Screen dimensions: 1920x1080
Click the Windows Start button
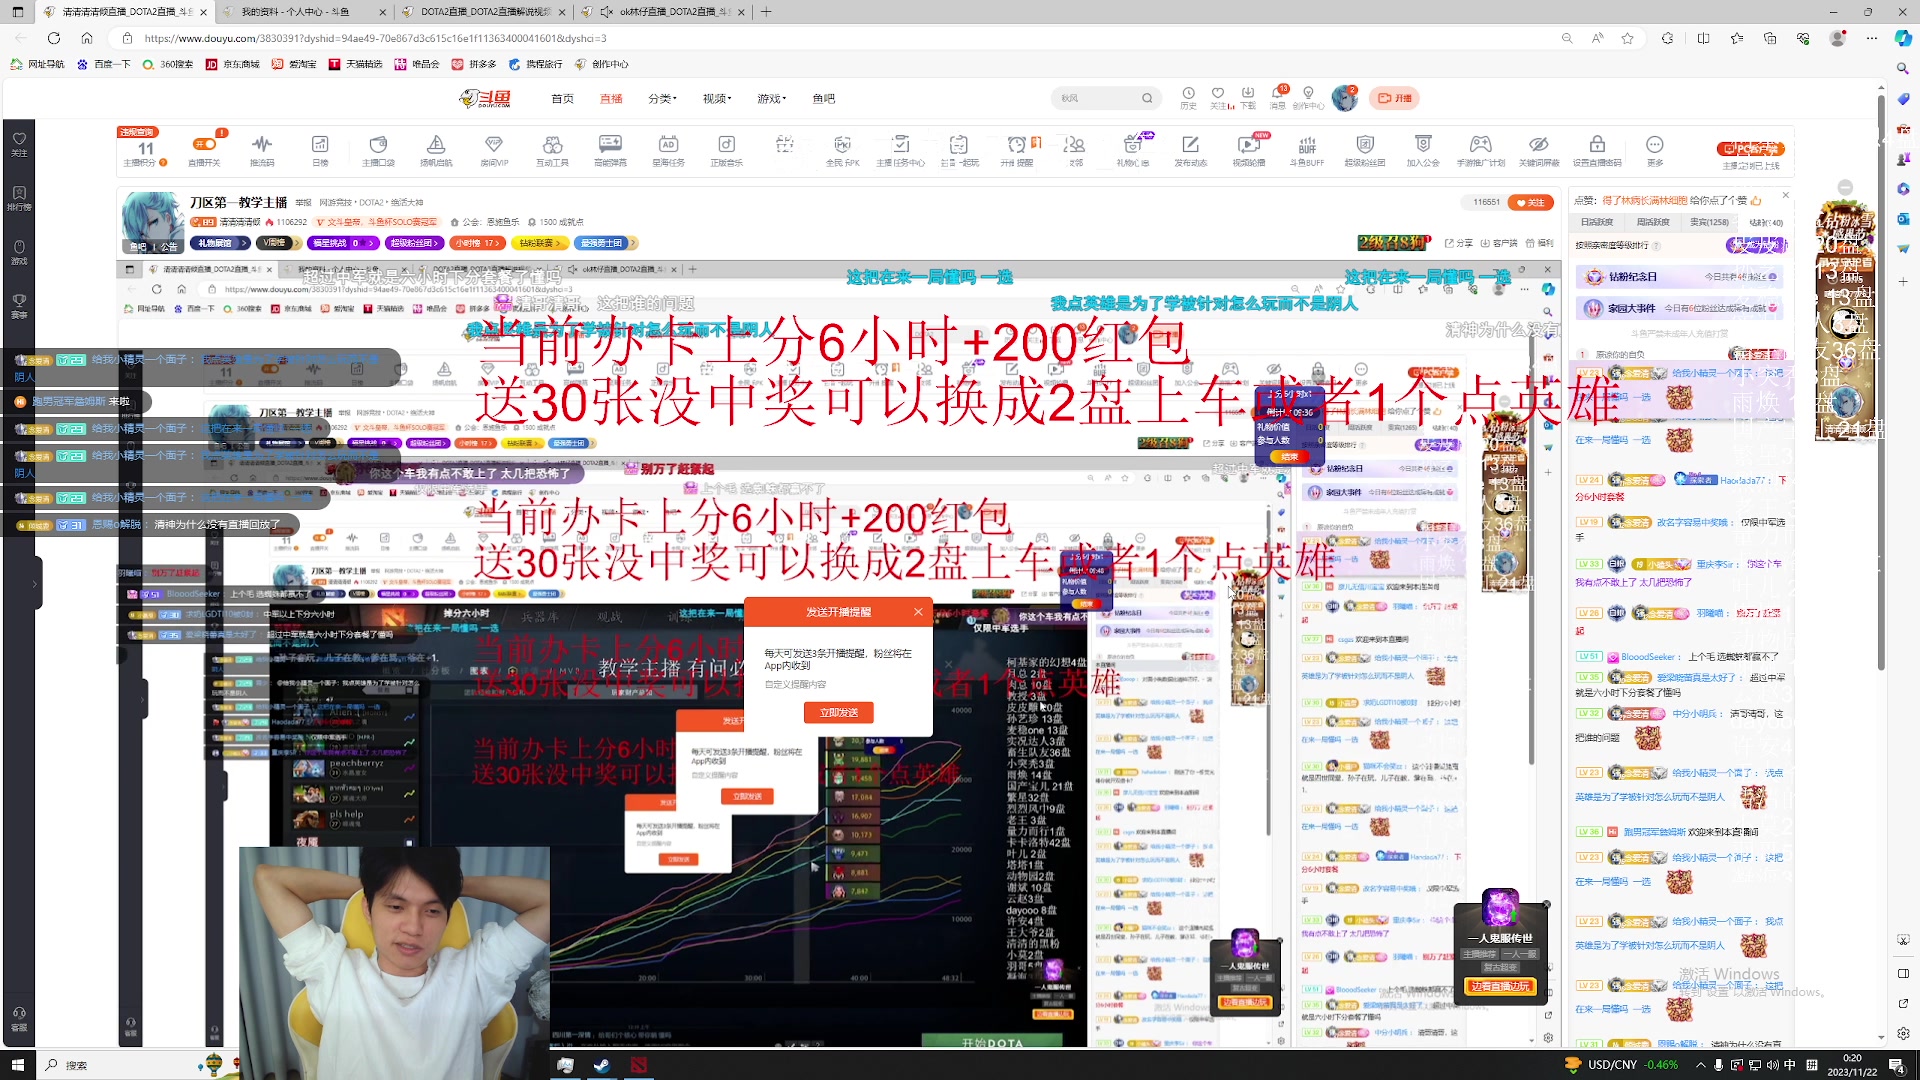[x=17, y=1065]
